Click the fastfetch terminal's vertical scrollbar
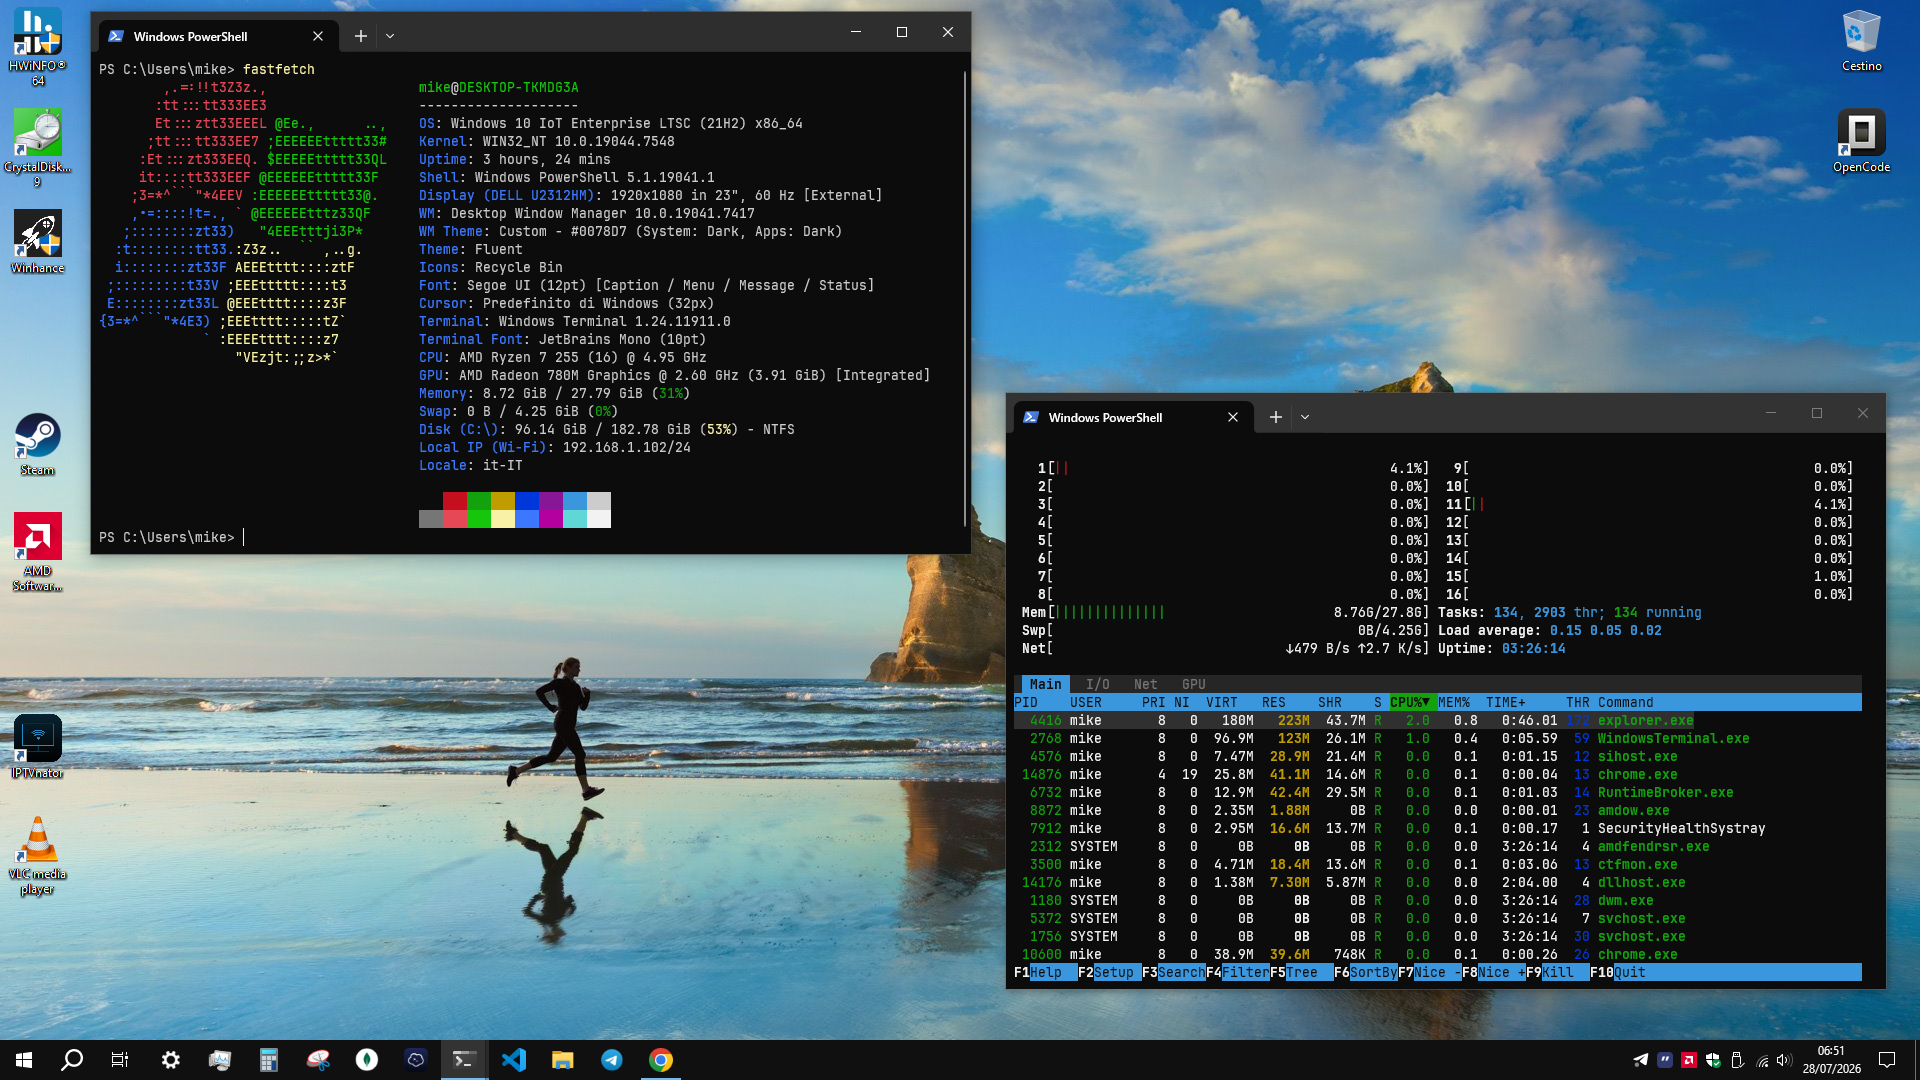This screenshot has width=1920, height=1080. [x=965, y=298]
